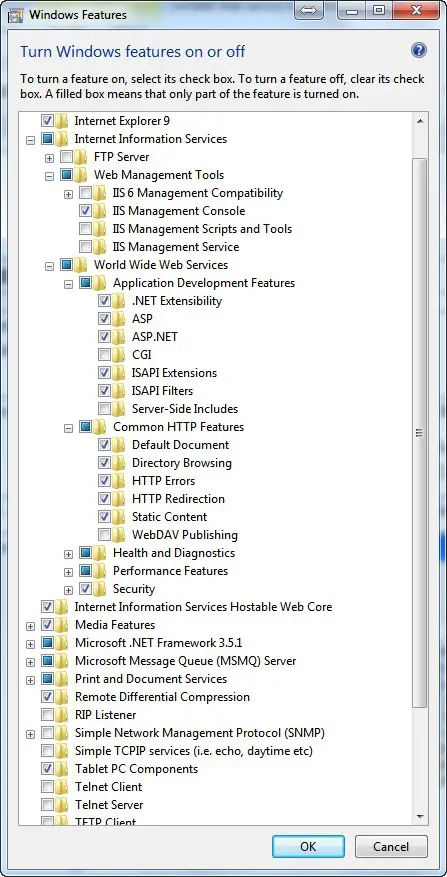Viewport: 447px width, 877px height.
Task: Click the folder icon beside Web Management Tools
Action: [81, 175]
